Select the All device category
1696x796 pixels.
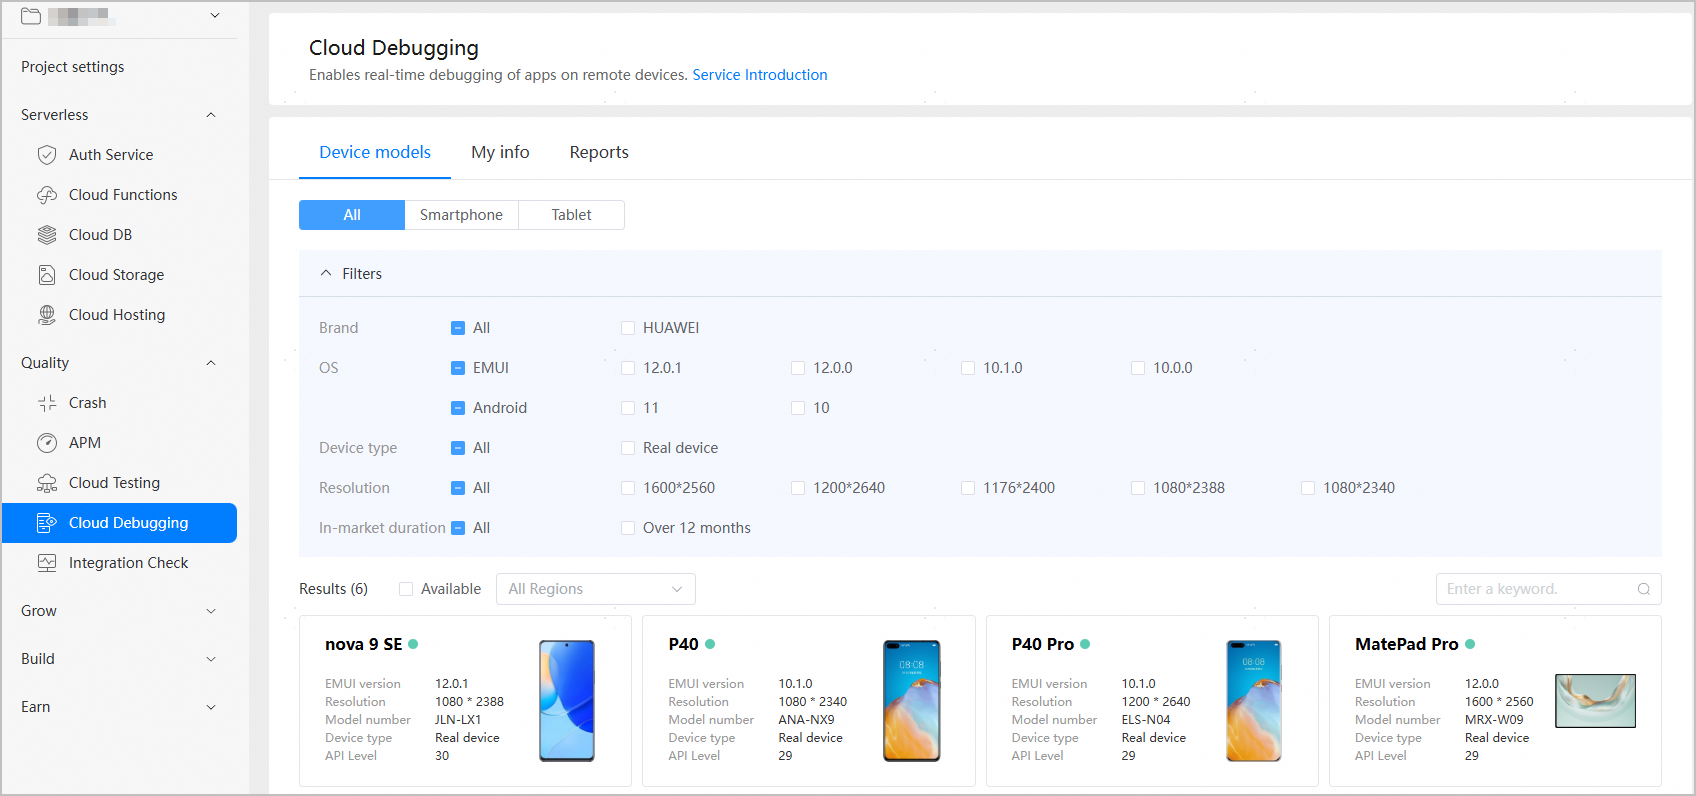tap(352, 215)
